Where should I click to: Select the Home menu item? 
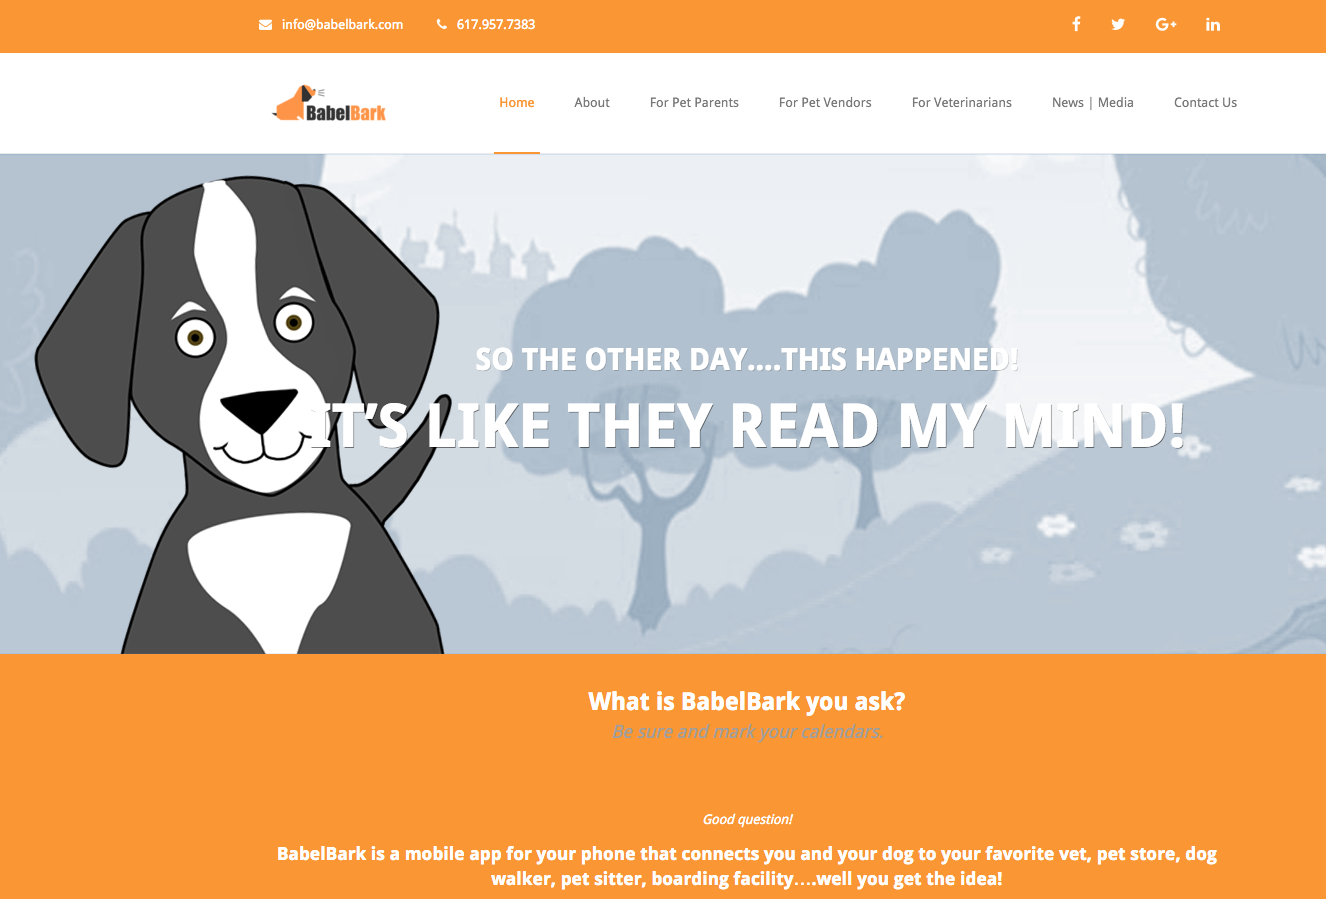(517, 102)
